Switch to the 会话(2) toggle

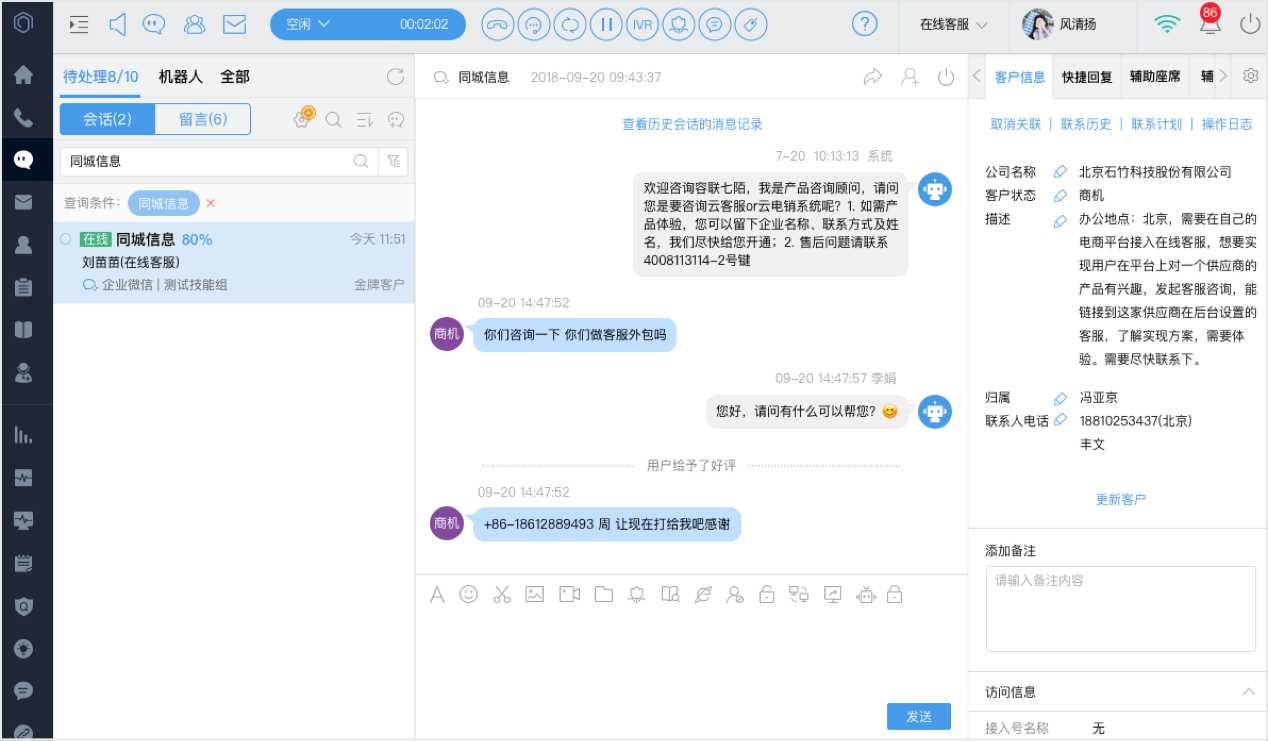coord(108,119)
